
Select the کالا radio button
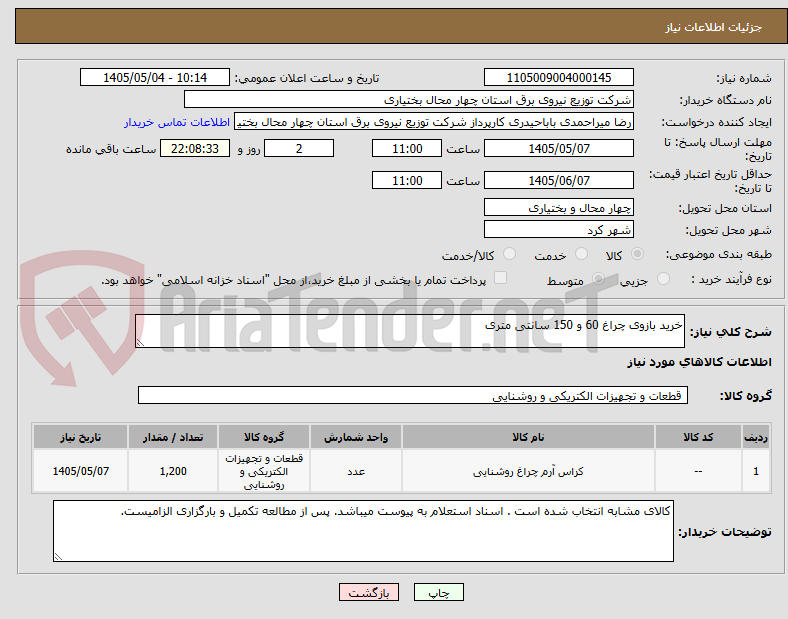[x=637, y=254]
